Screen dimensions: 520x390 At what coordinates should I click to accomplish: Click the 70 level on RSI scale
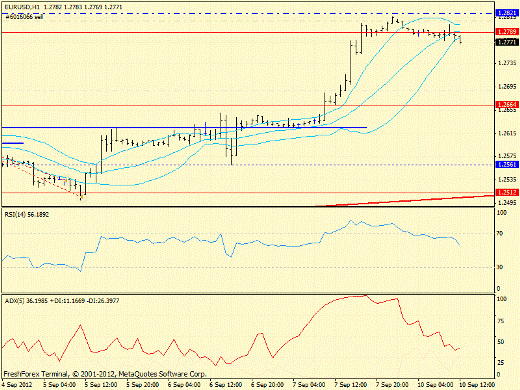pyautogui.click(x=499, y=234)
